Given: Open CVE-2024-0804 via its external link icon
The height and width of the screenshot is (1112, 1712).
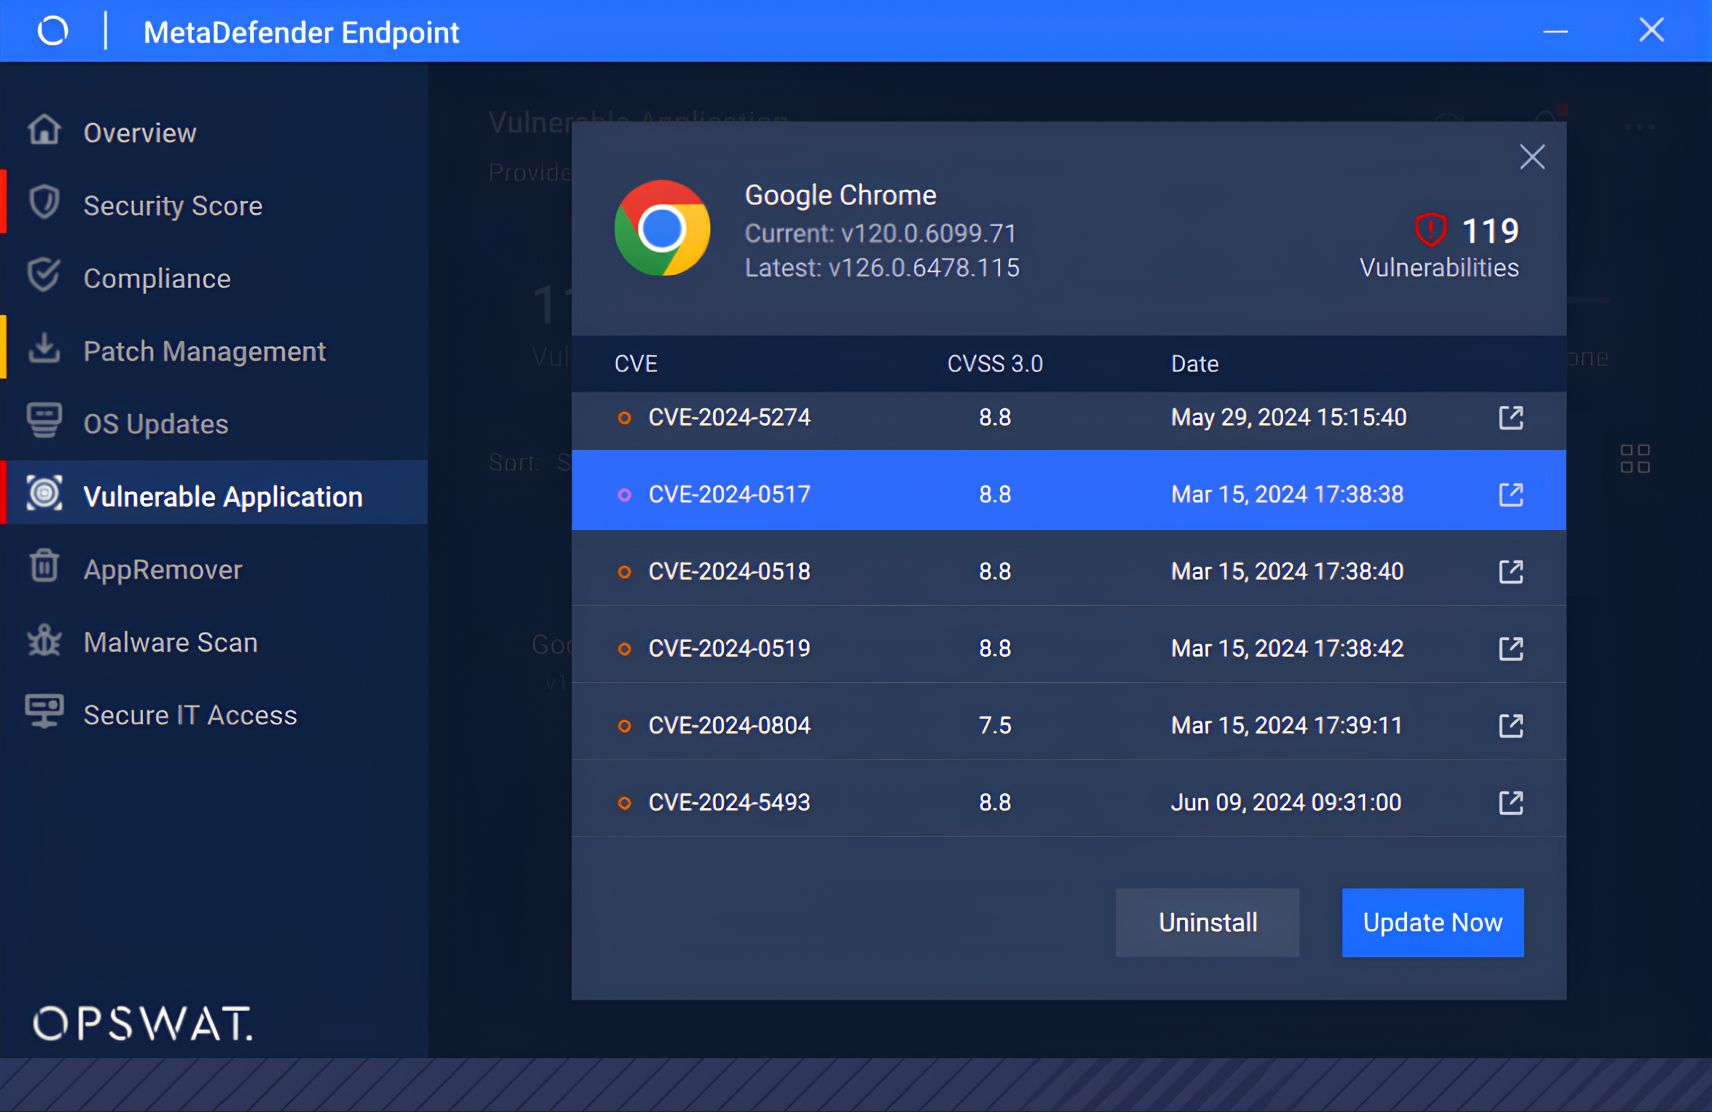Looking at the screenshot, I should coord(1511,726).
